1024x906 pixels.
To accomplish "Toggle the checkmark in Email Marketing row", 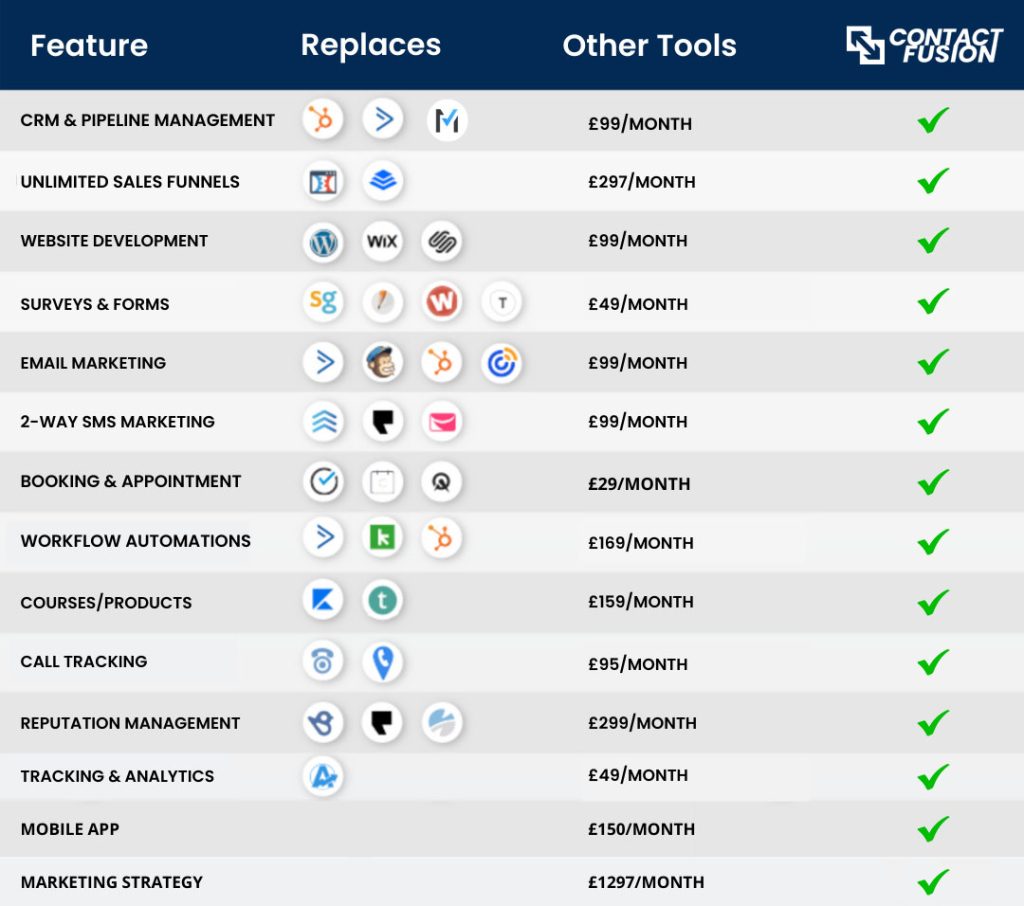I will [933, 361].
